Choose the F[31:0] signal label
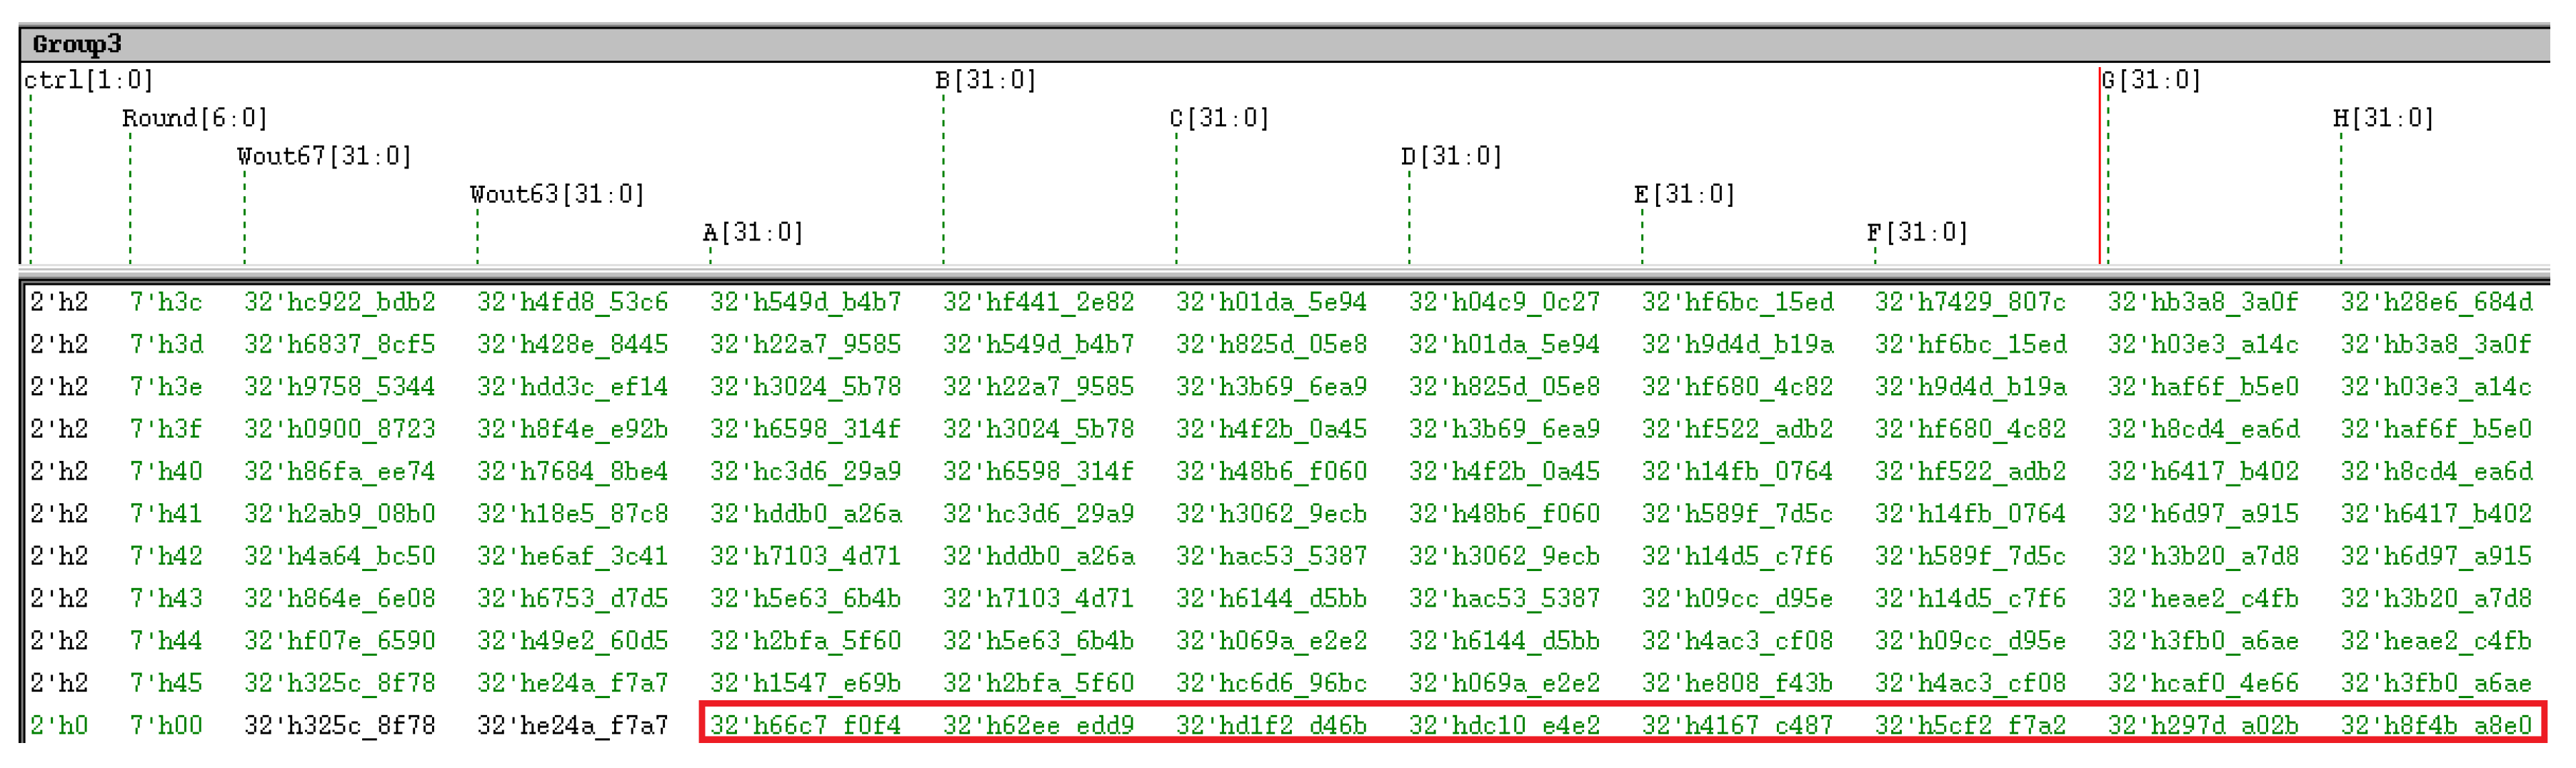 coord(1918,233)
